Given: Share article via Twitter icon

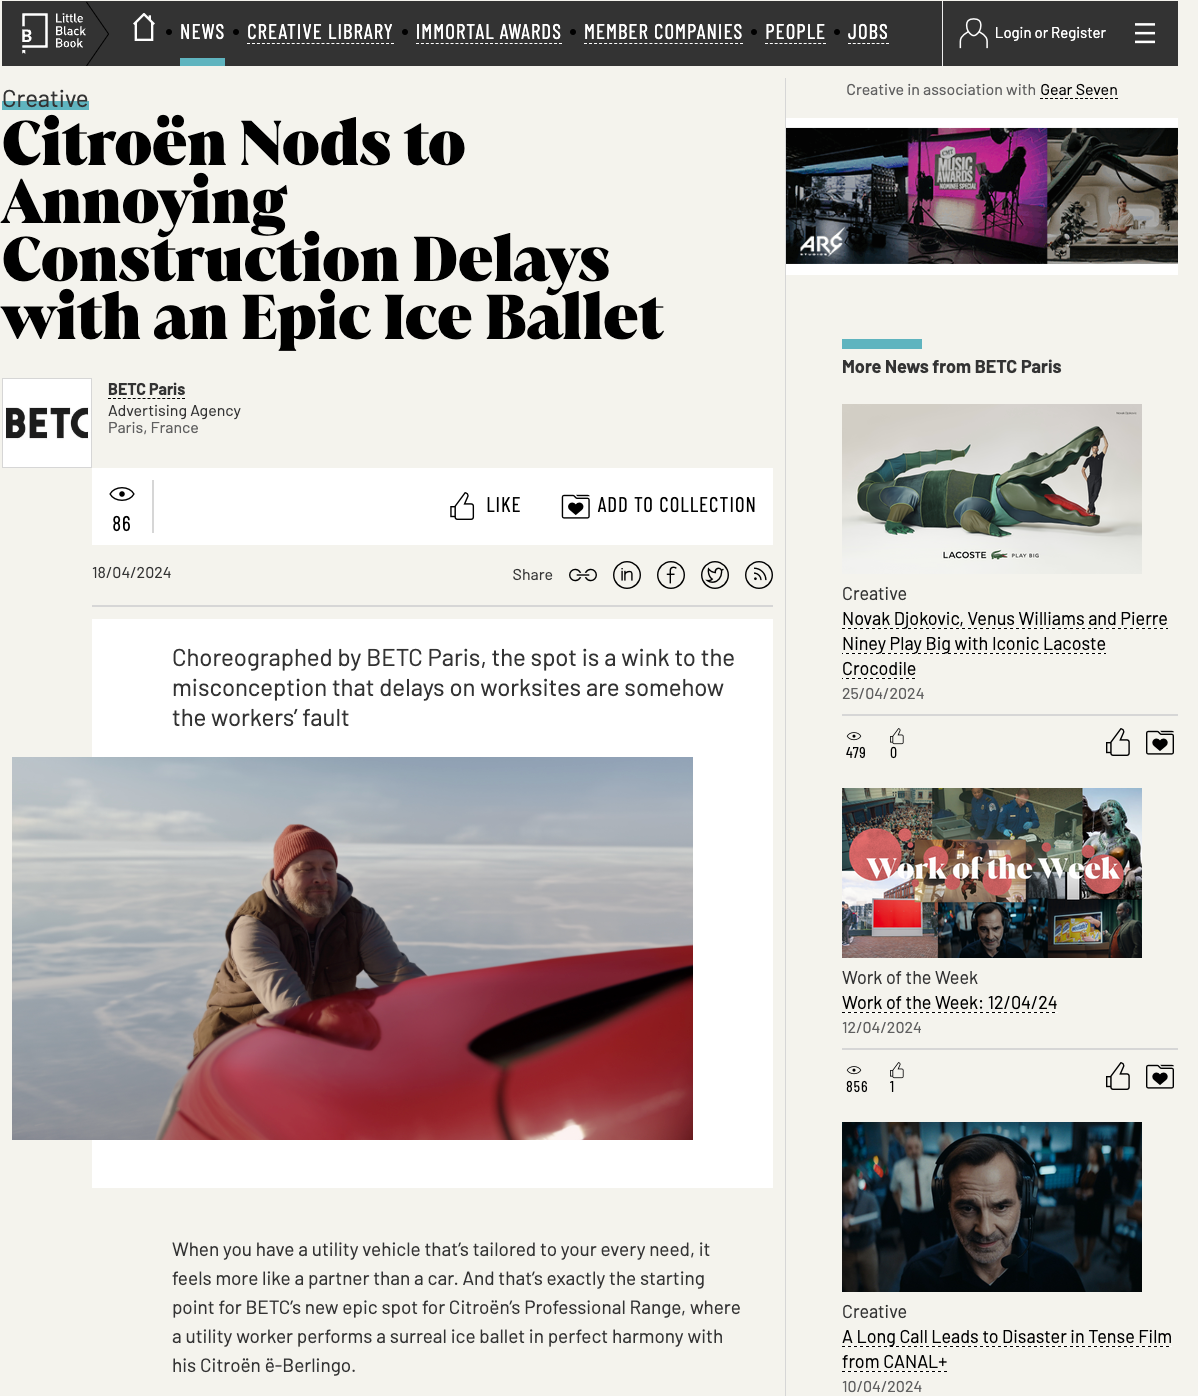Looking at the screenshot, I should [x=715, y=575].
